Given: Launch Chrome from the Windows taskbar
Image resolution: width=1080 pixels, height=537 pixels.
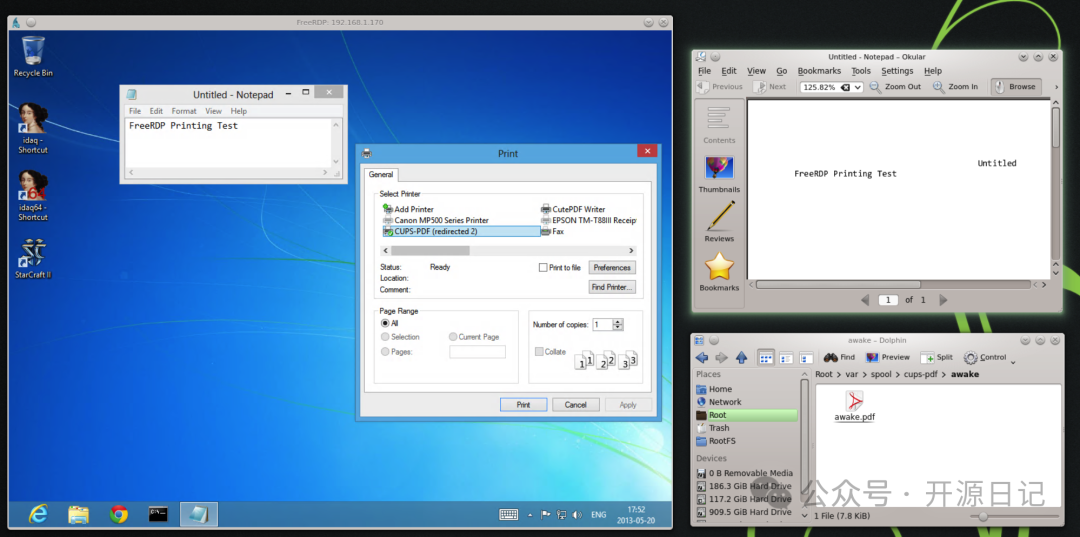Looking at the screenshot, I should coord(119,514).
